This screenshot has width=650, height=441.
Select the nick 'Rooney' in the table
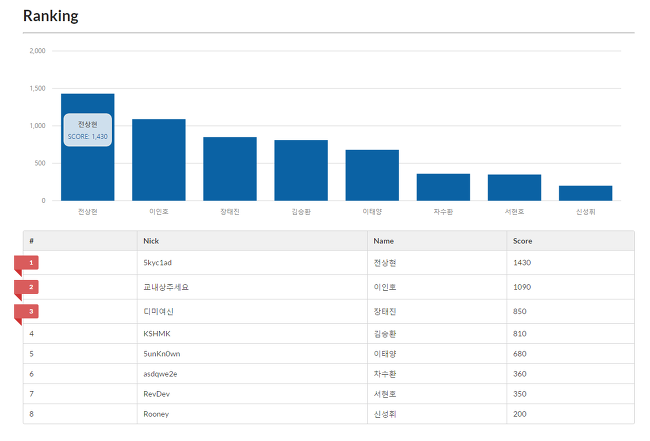[156, 414]
